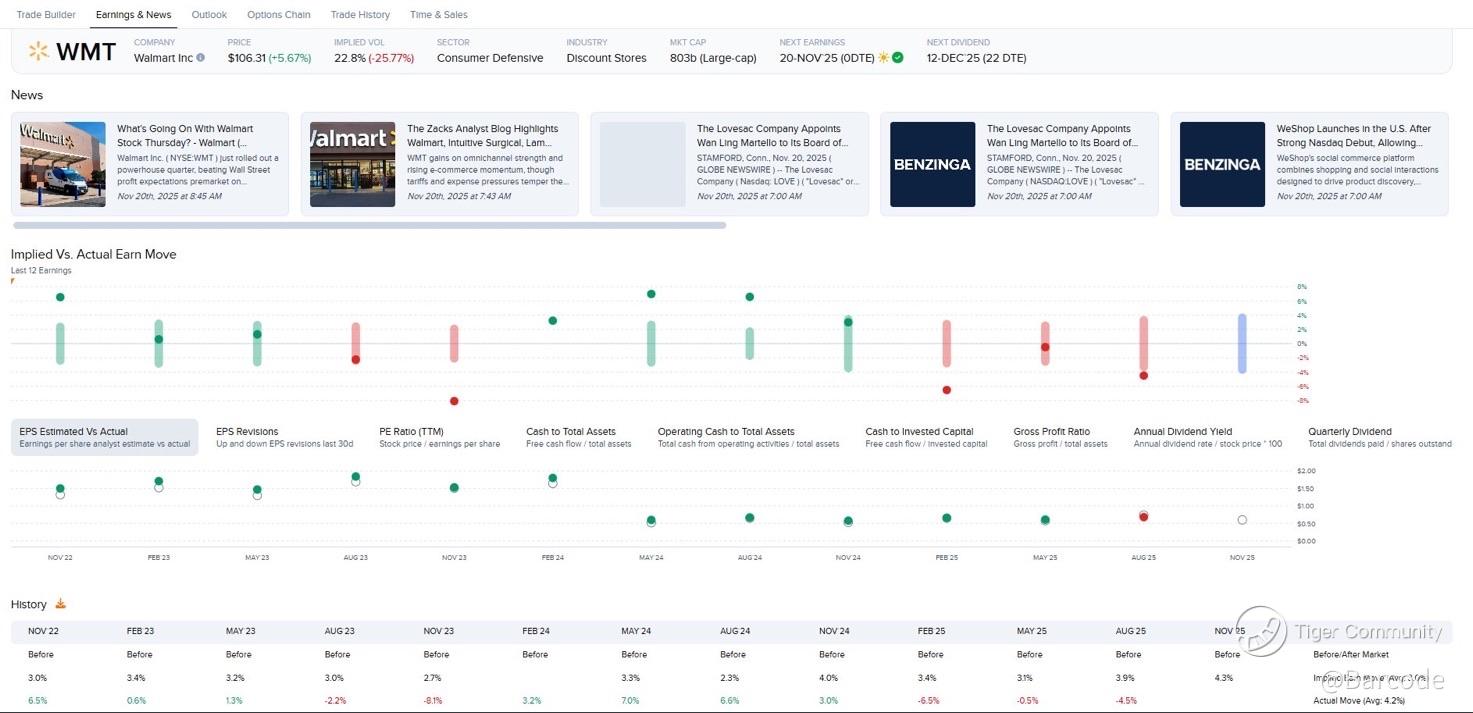Open the Walmart storefront Zacks article image

[352, 164]
